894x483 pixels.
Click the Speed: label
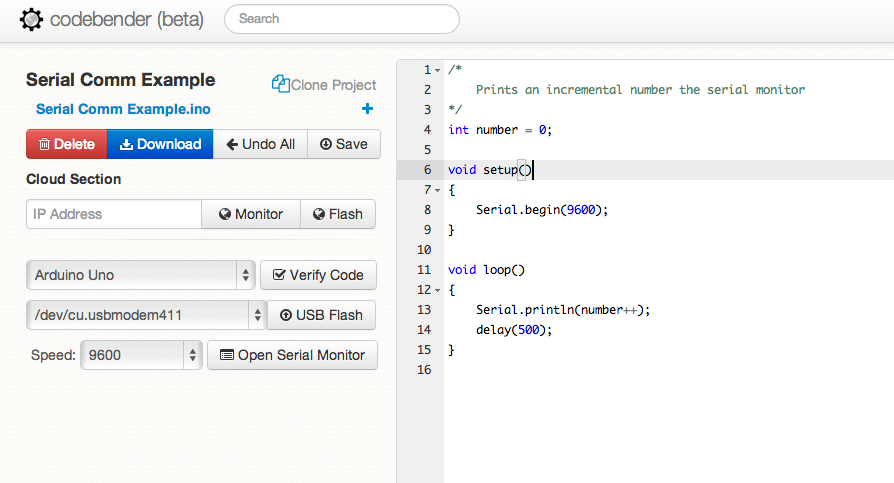(53, 355)
